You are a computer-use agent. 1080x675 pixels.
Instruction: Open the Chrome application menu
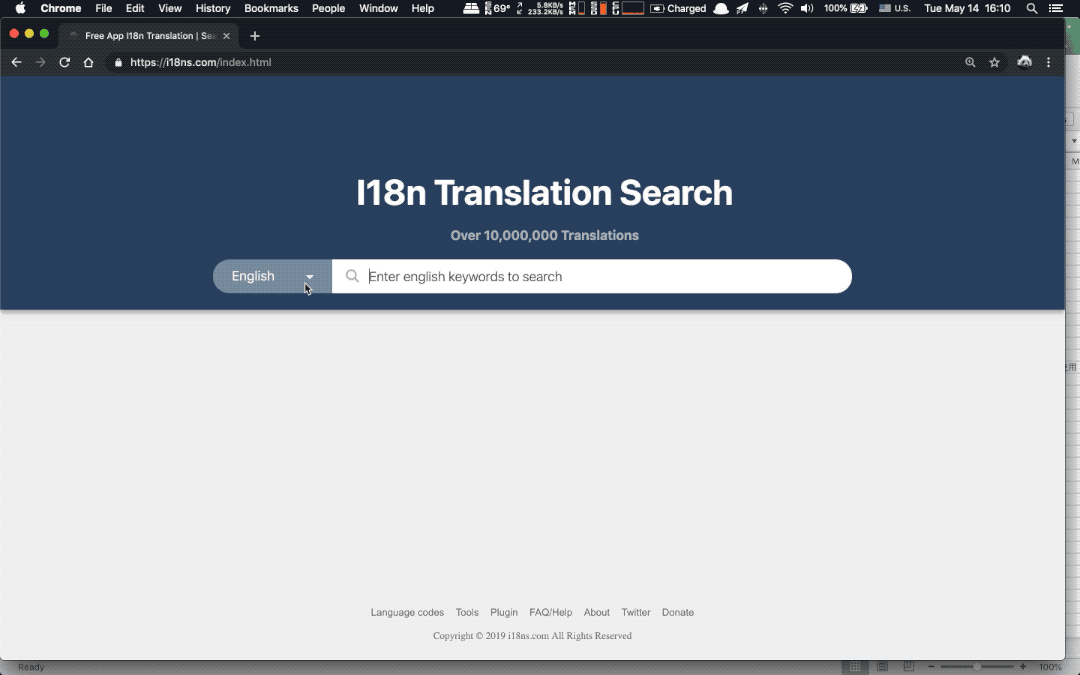(x=61, y=8)
